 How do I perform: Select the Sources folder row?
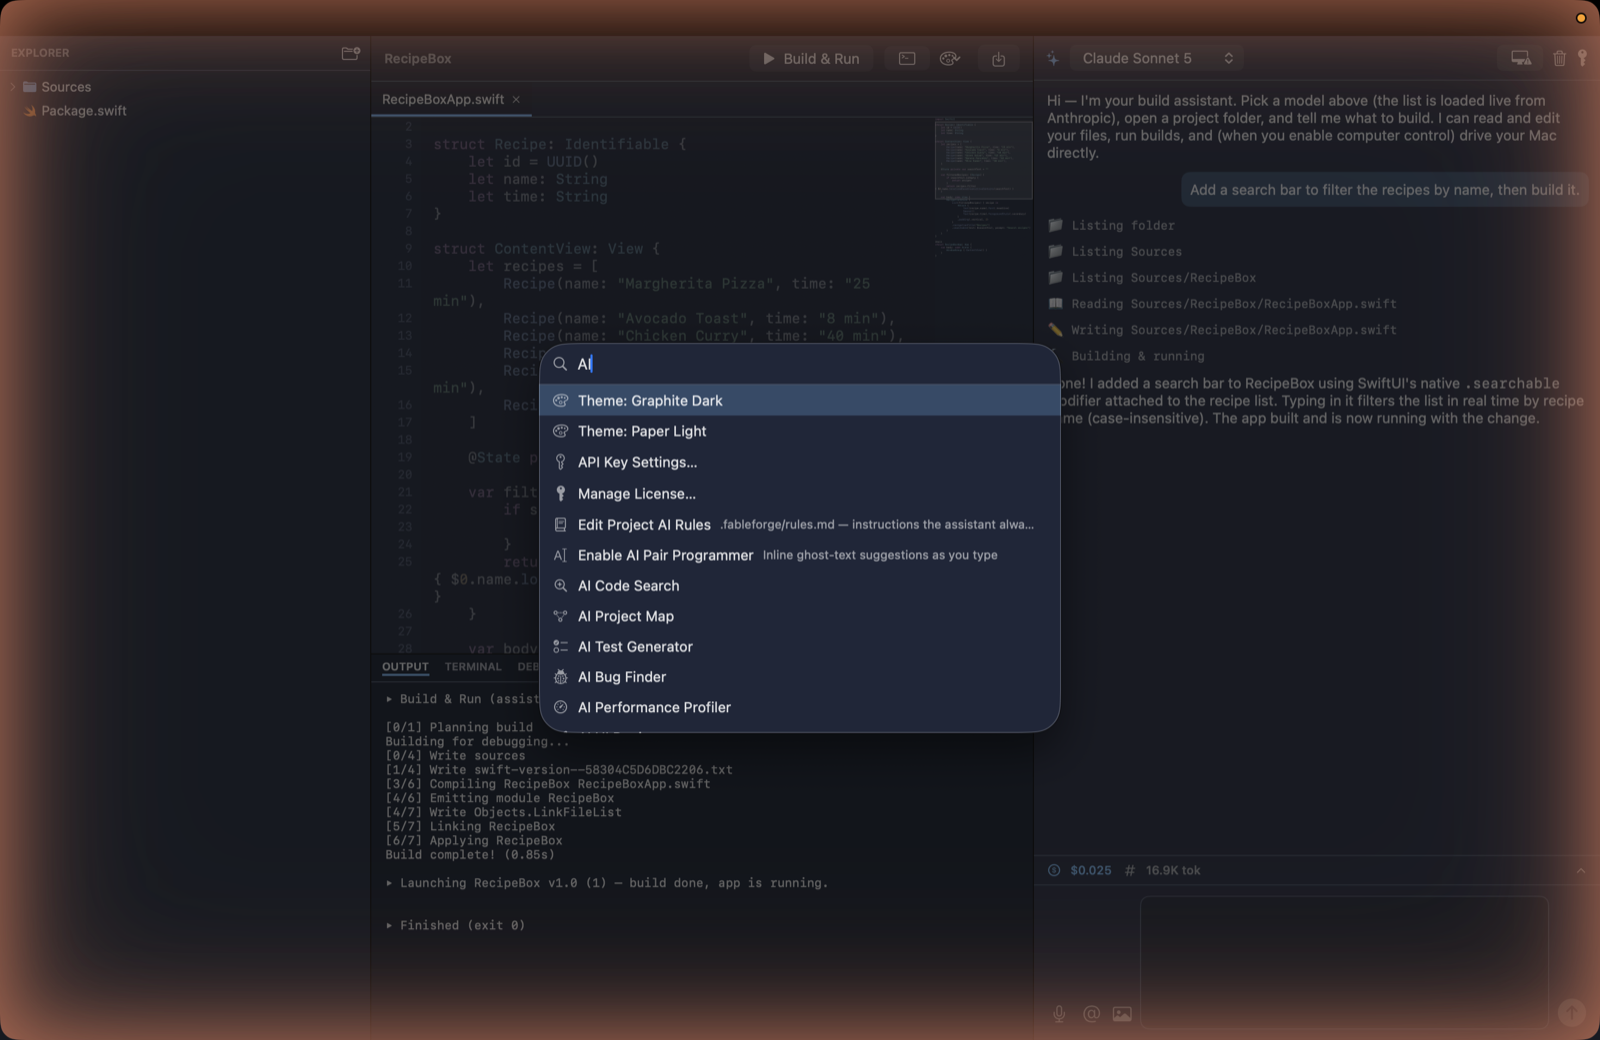pos(185,87)
